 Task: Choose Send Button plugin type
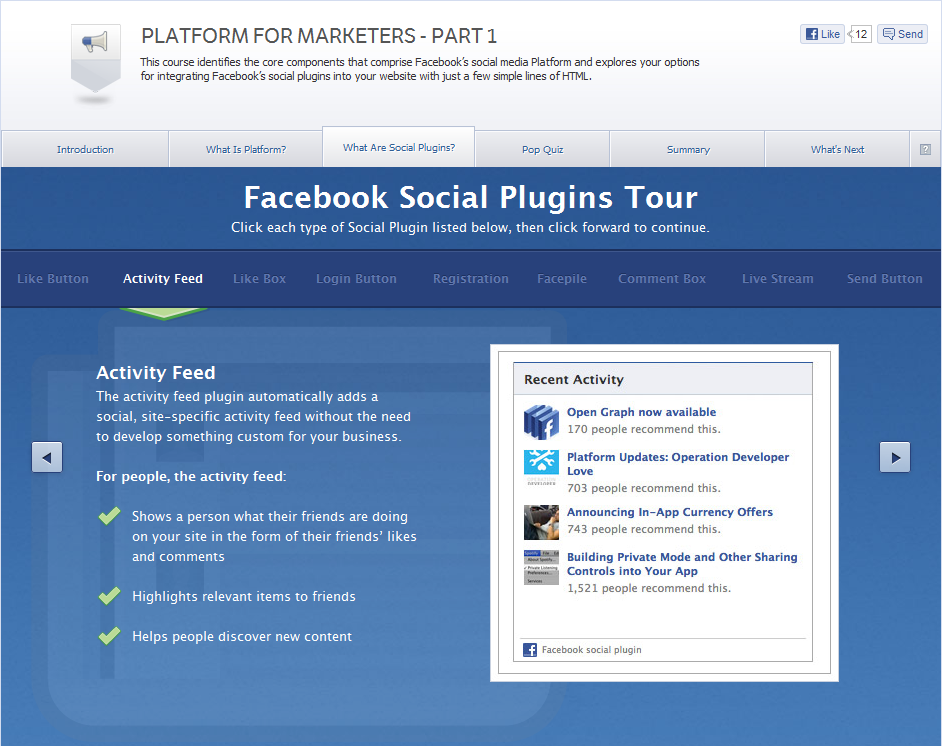tap(885, 279)
